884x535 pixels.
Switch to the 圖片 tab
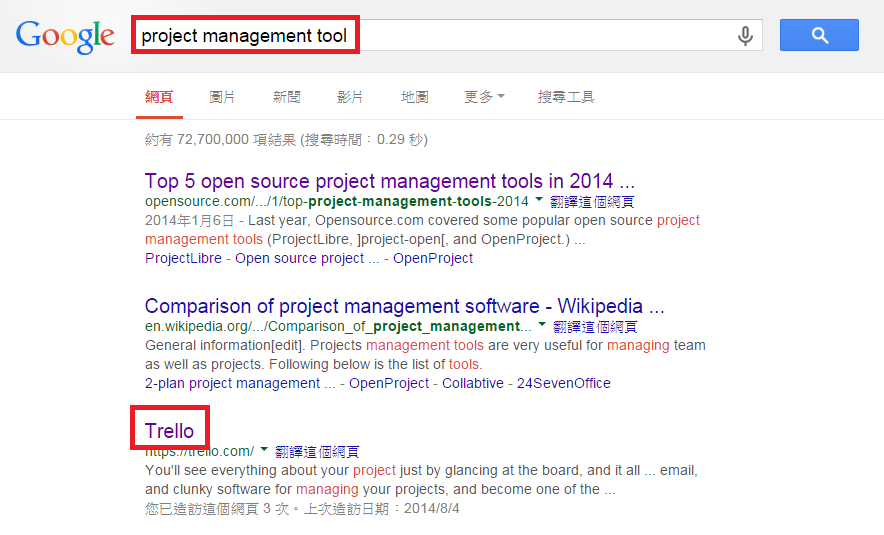222,97
